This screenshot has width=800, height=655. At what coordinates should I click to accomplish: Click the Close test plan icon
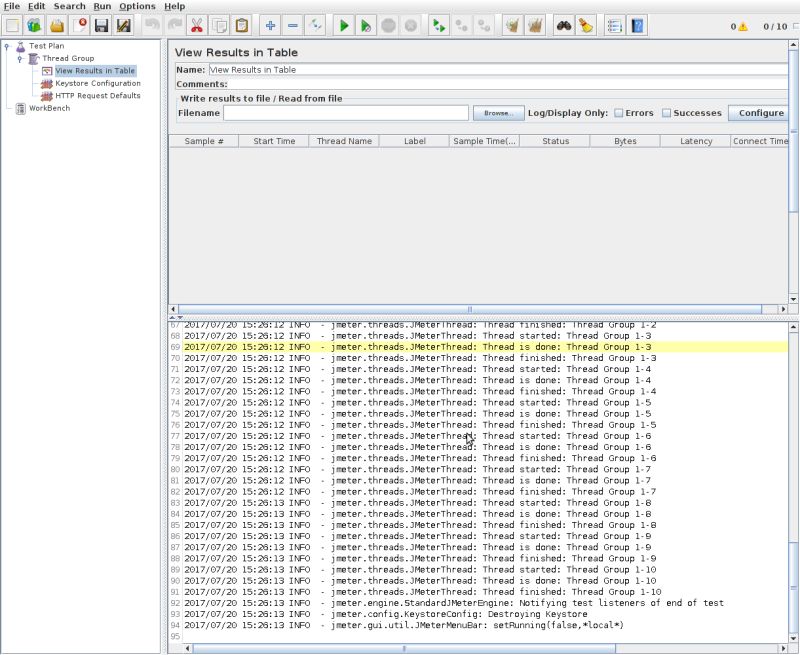click(x=80, y=26)
